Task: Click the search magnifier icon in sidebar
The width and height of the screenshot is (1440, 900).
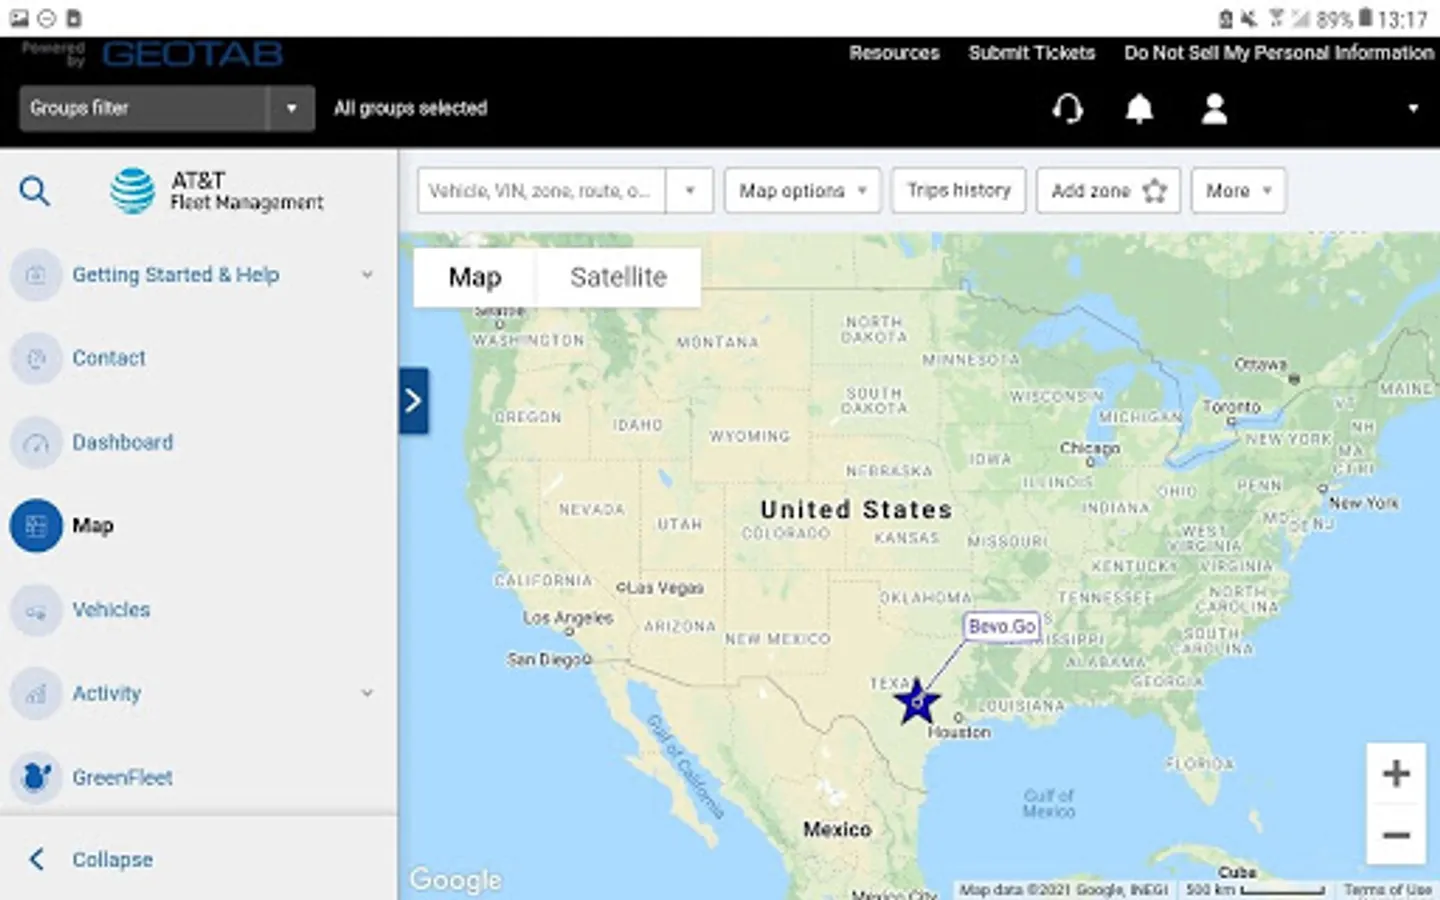Action: (x=35, y=190)
